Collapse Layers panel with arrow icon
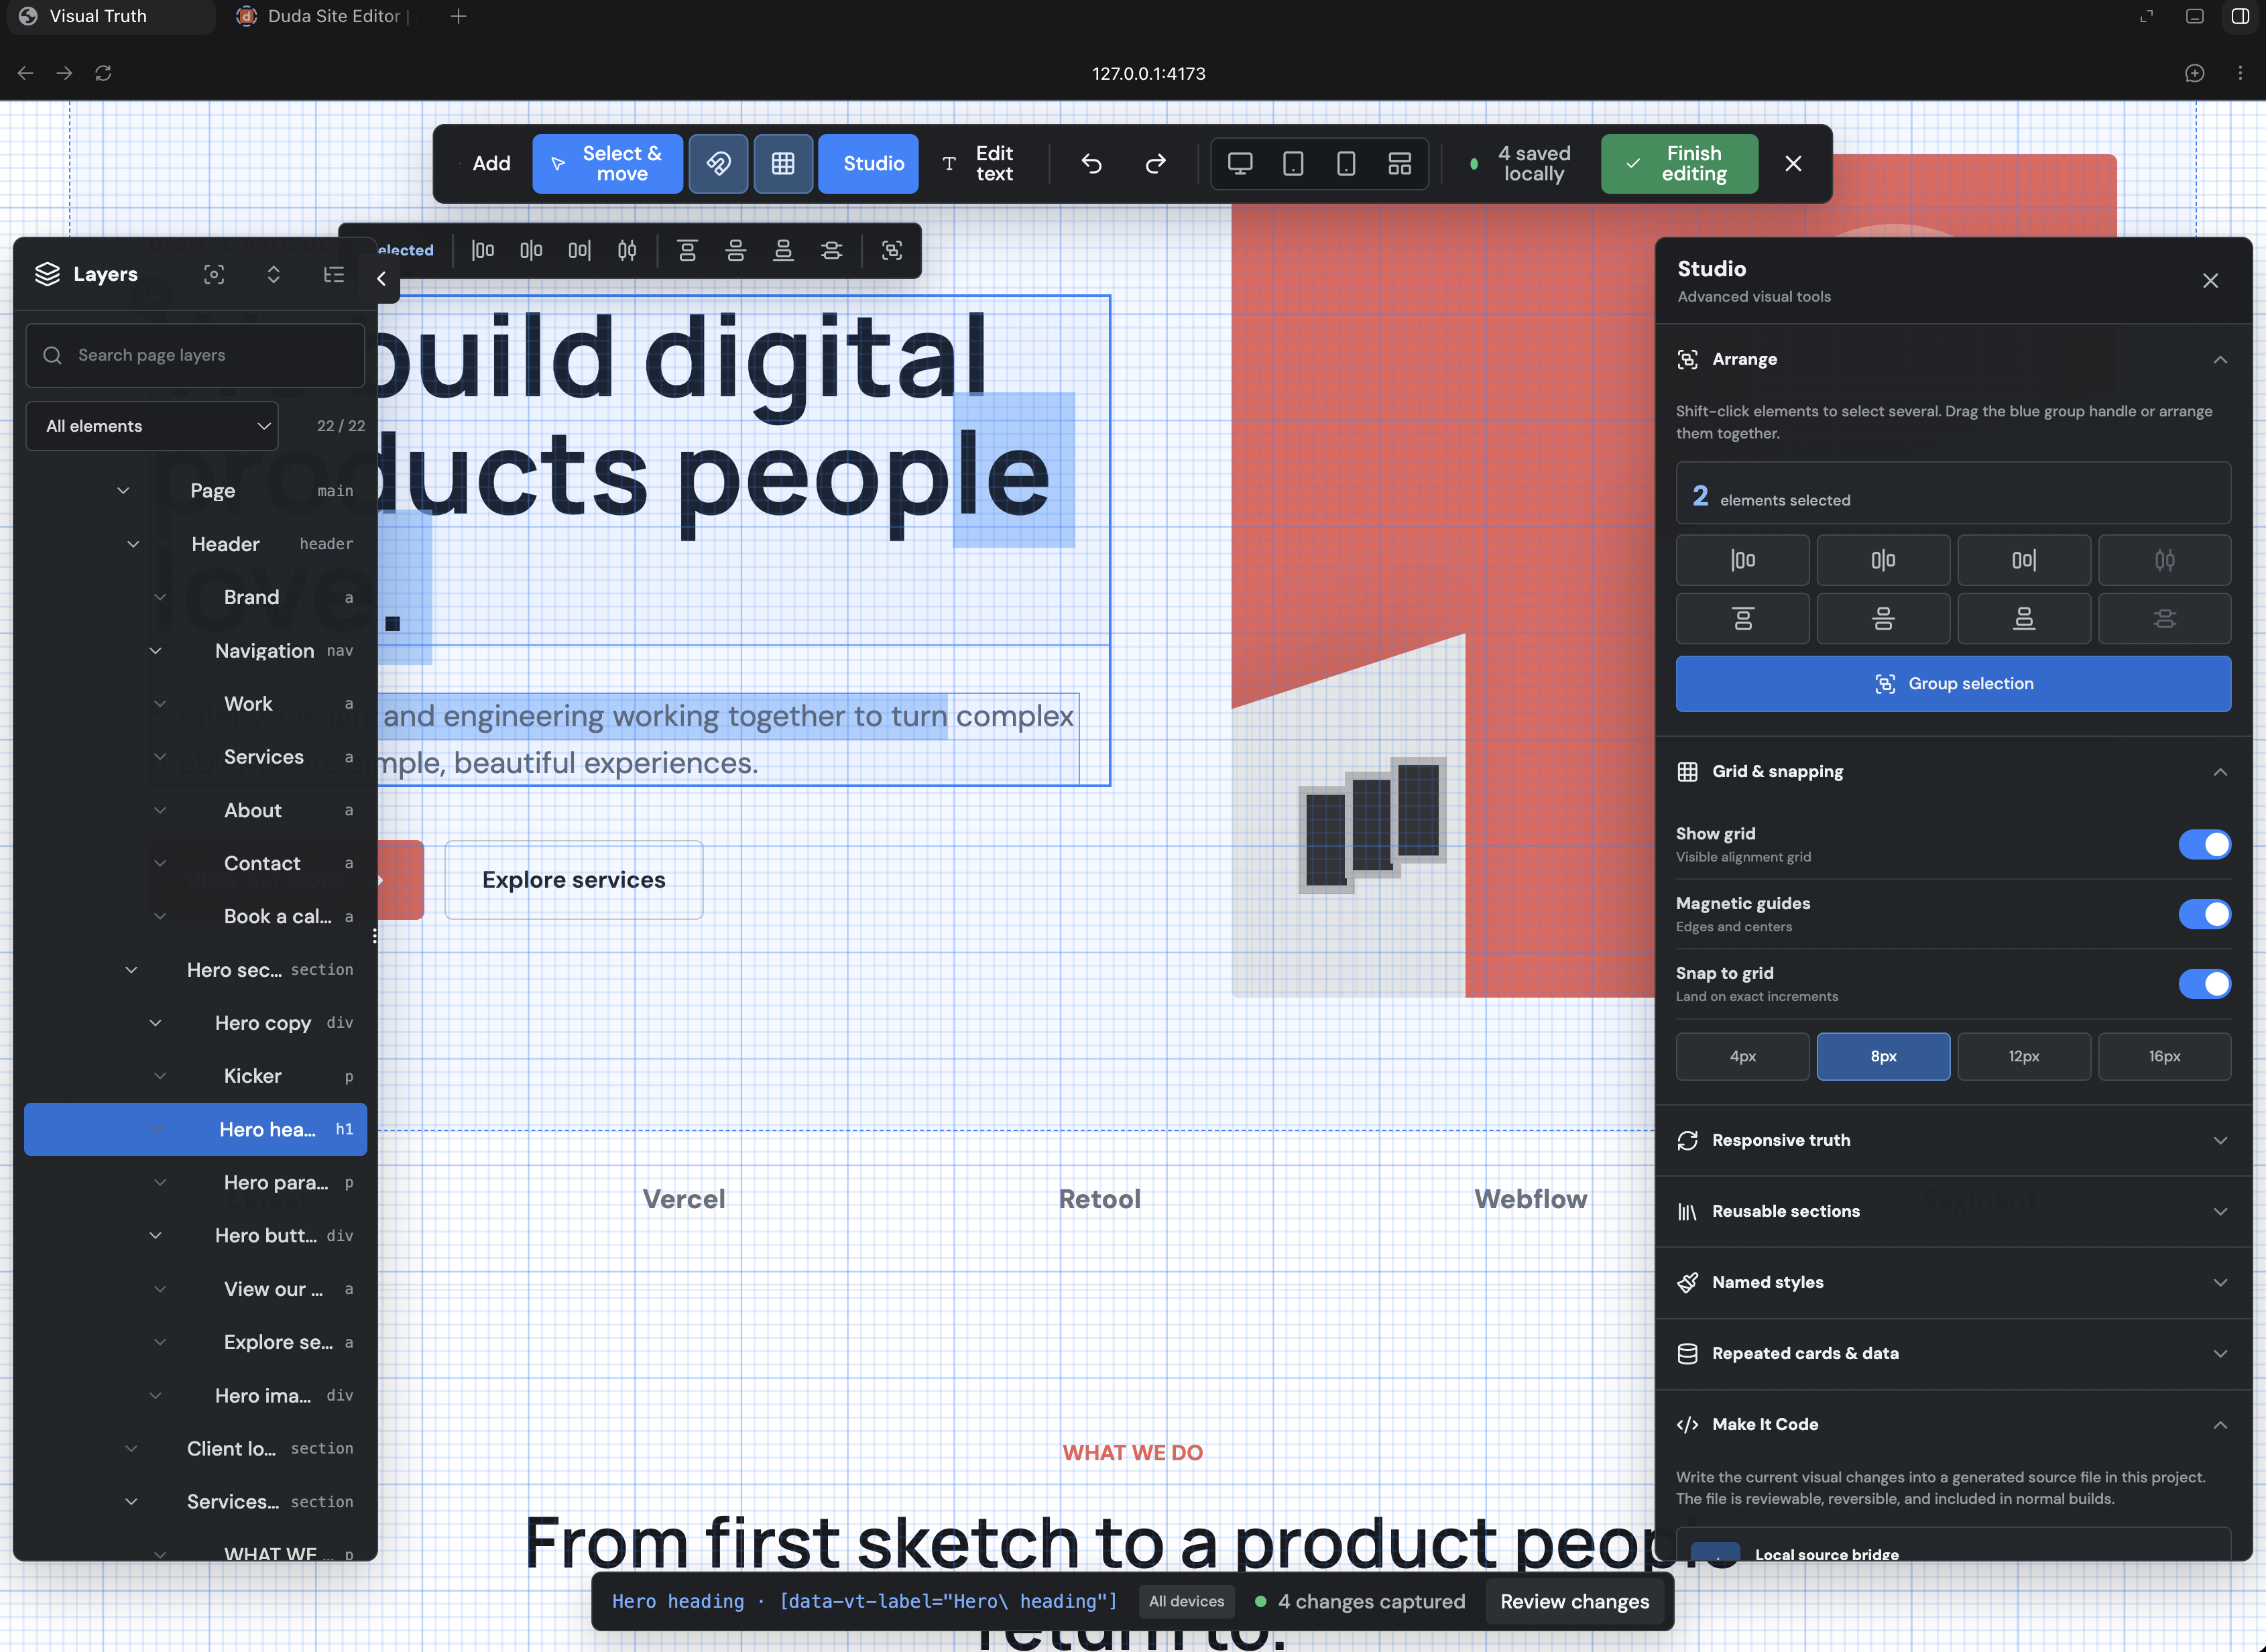 tap(381, 279)
